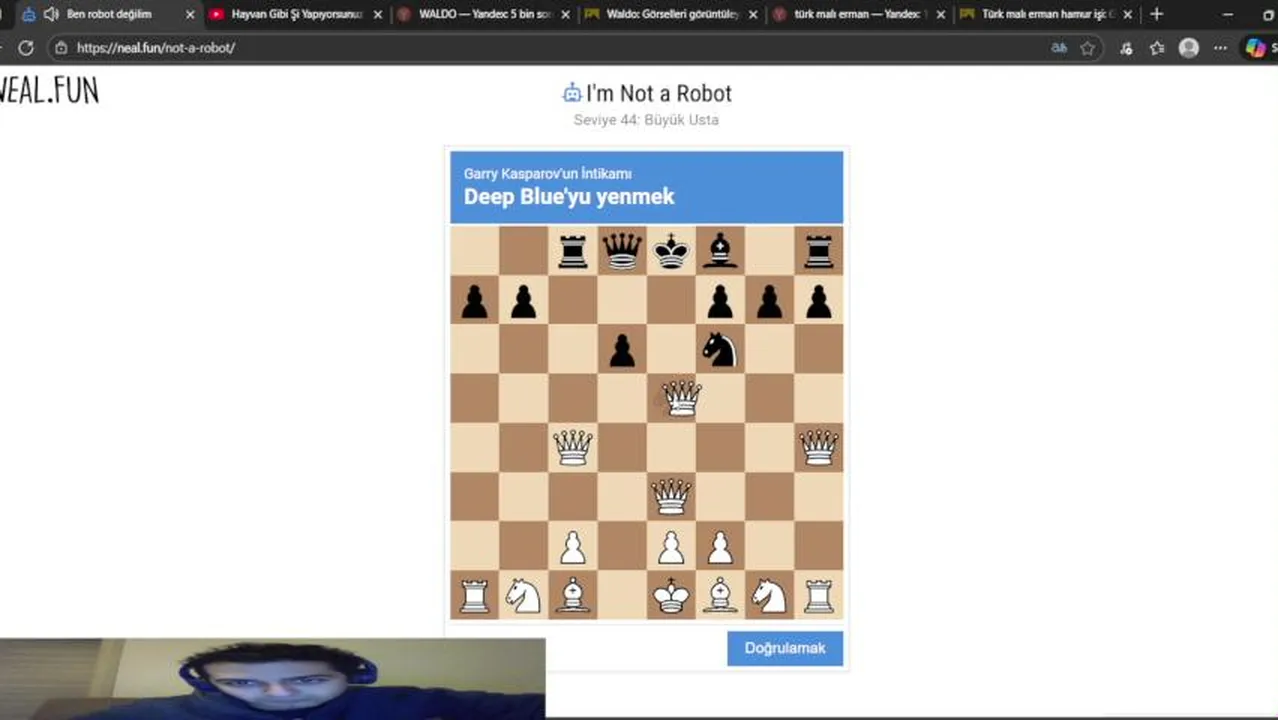
Task: Select the white rook on a1
Action: 475,595
